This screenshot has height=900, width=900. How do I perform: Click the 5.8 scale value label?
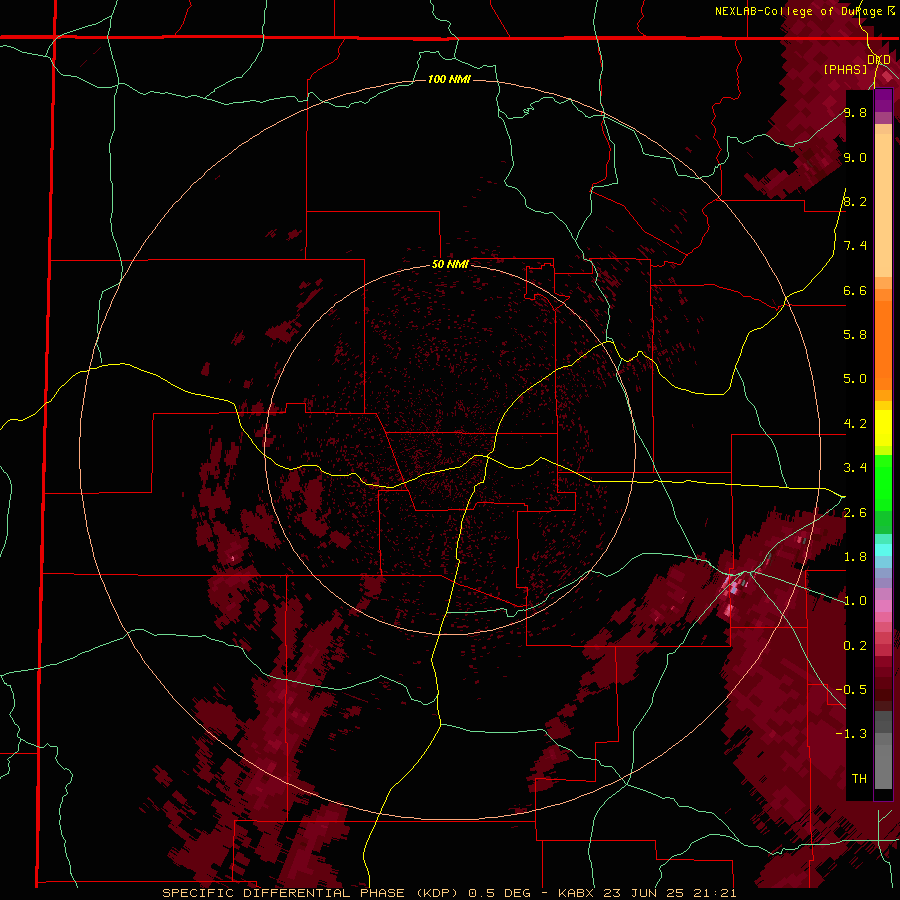coord(855,334)
